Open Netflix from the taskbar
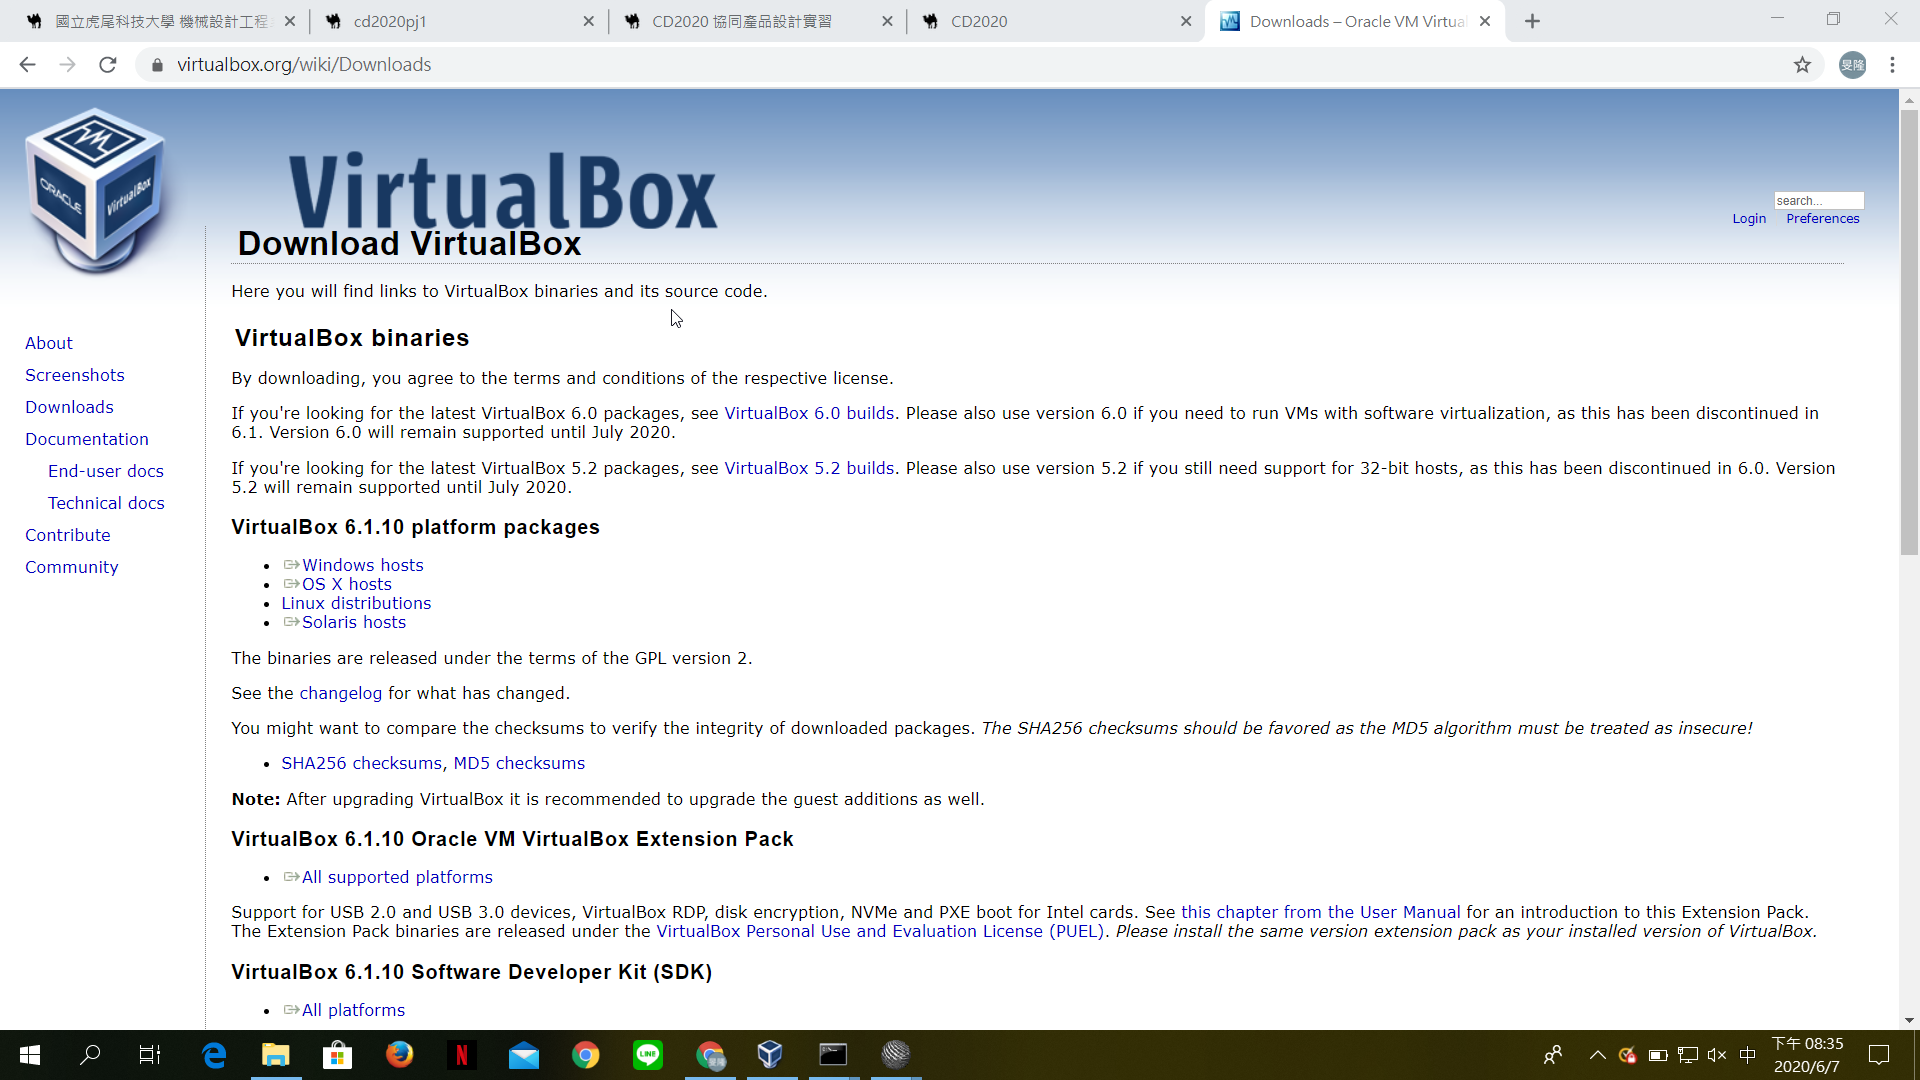 click(x=461, y=1054)
